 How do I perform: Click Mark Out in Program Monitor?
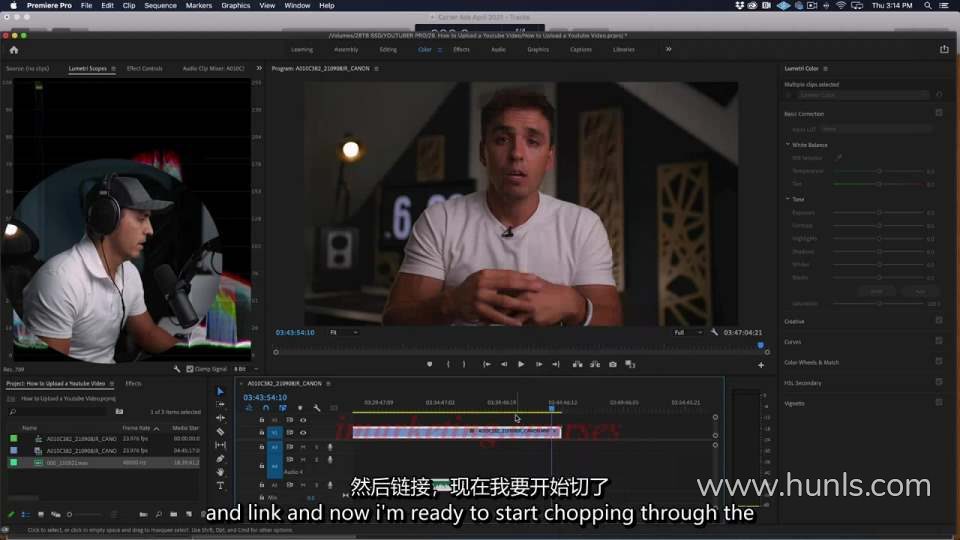click(x=464, y=364)
